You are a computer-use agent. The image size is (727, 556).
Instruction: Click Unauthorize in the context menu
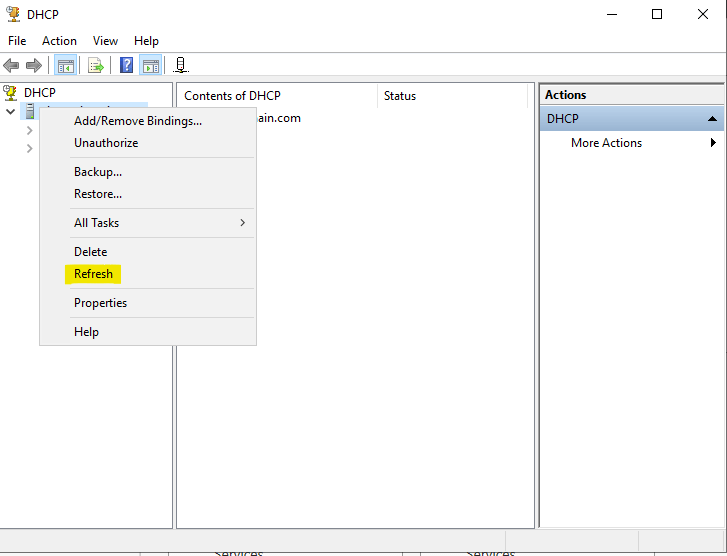(106, 143)
